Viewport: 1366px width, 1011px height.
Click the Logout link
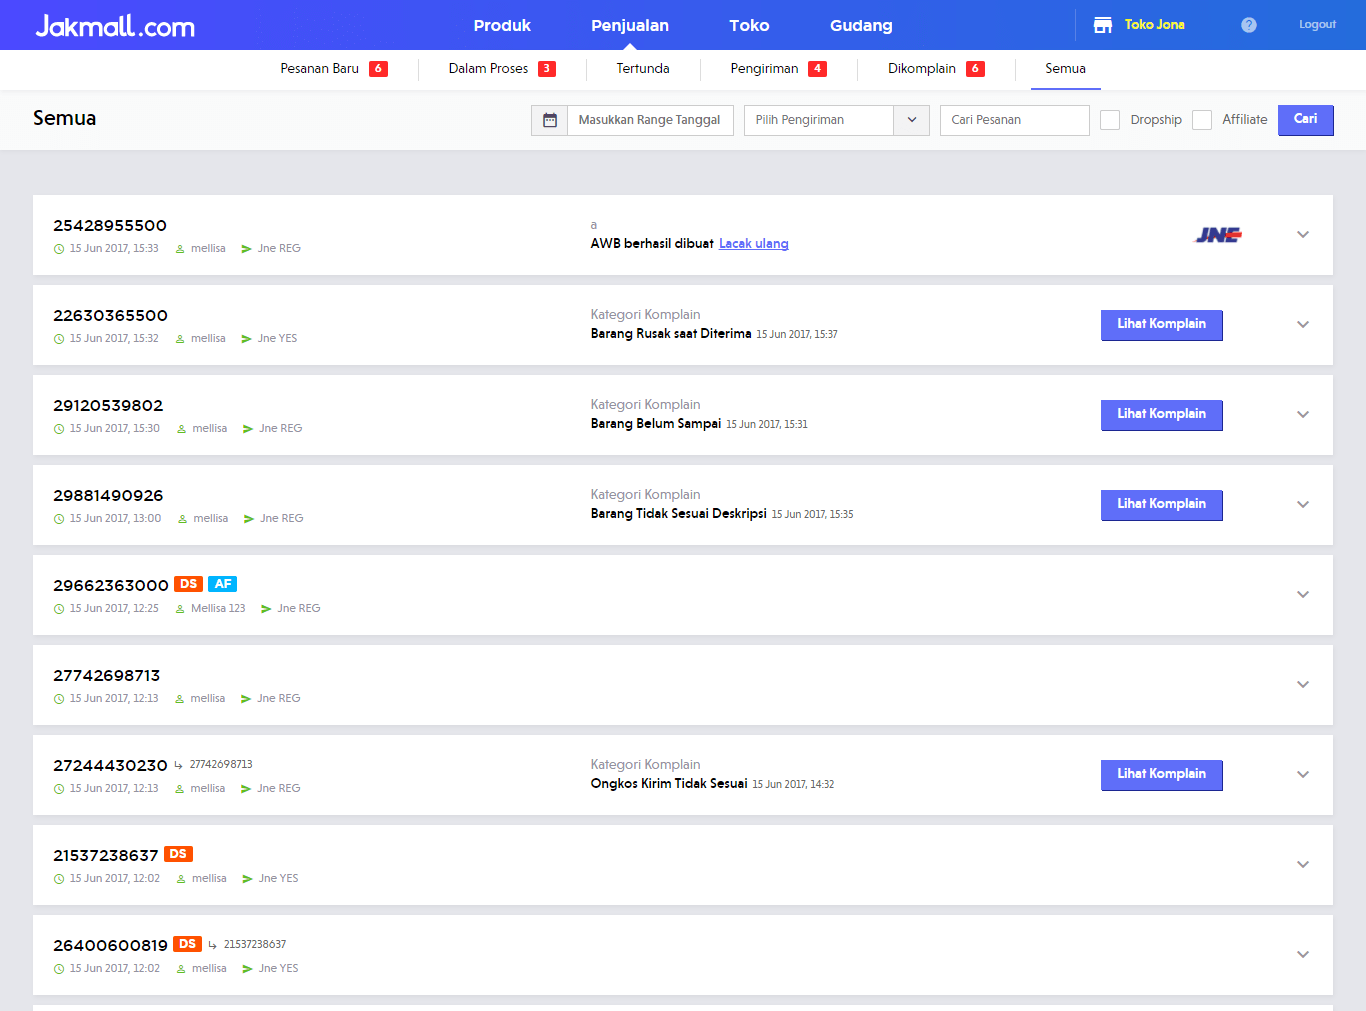(x=1317, y=25)
